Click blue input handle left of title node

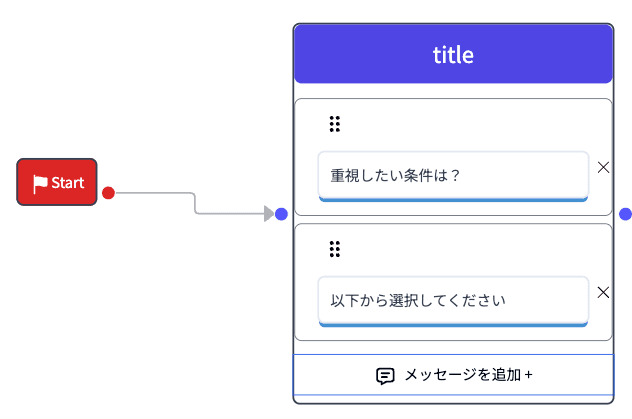coord(281,213)
